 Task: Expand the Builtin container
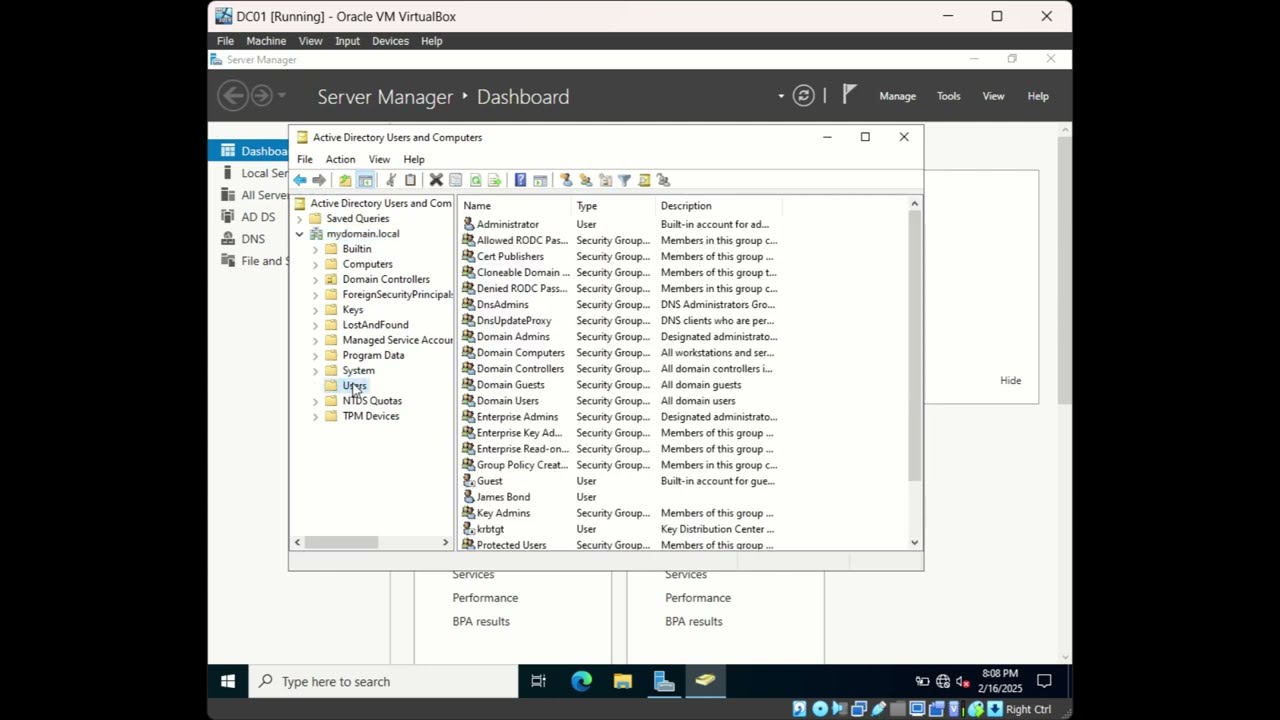click(315, 249)
